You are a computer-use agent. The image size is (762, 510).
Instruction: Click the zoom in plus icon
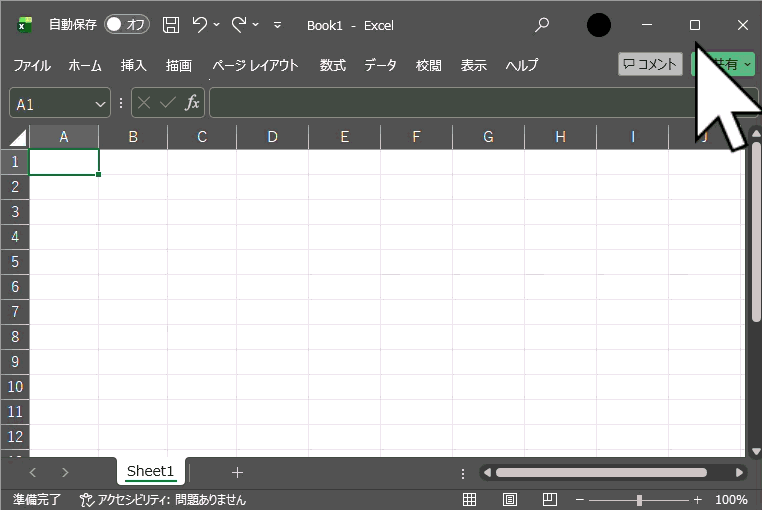(698, 499)
